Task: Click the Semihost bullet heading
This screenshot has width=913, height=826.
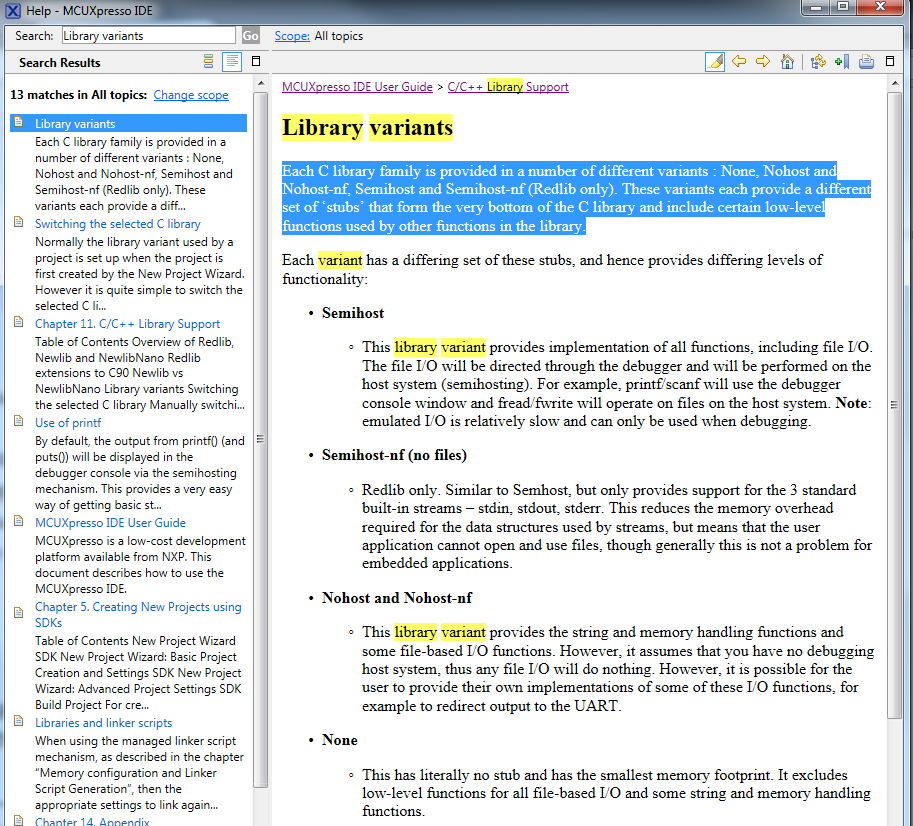Action: pyautogui.click(x=353, y=313)
